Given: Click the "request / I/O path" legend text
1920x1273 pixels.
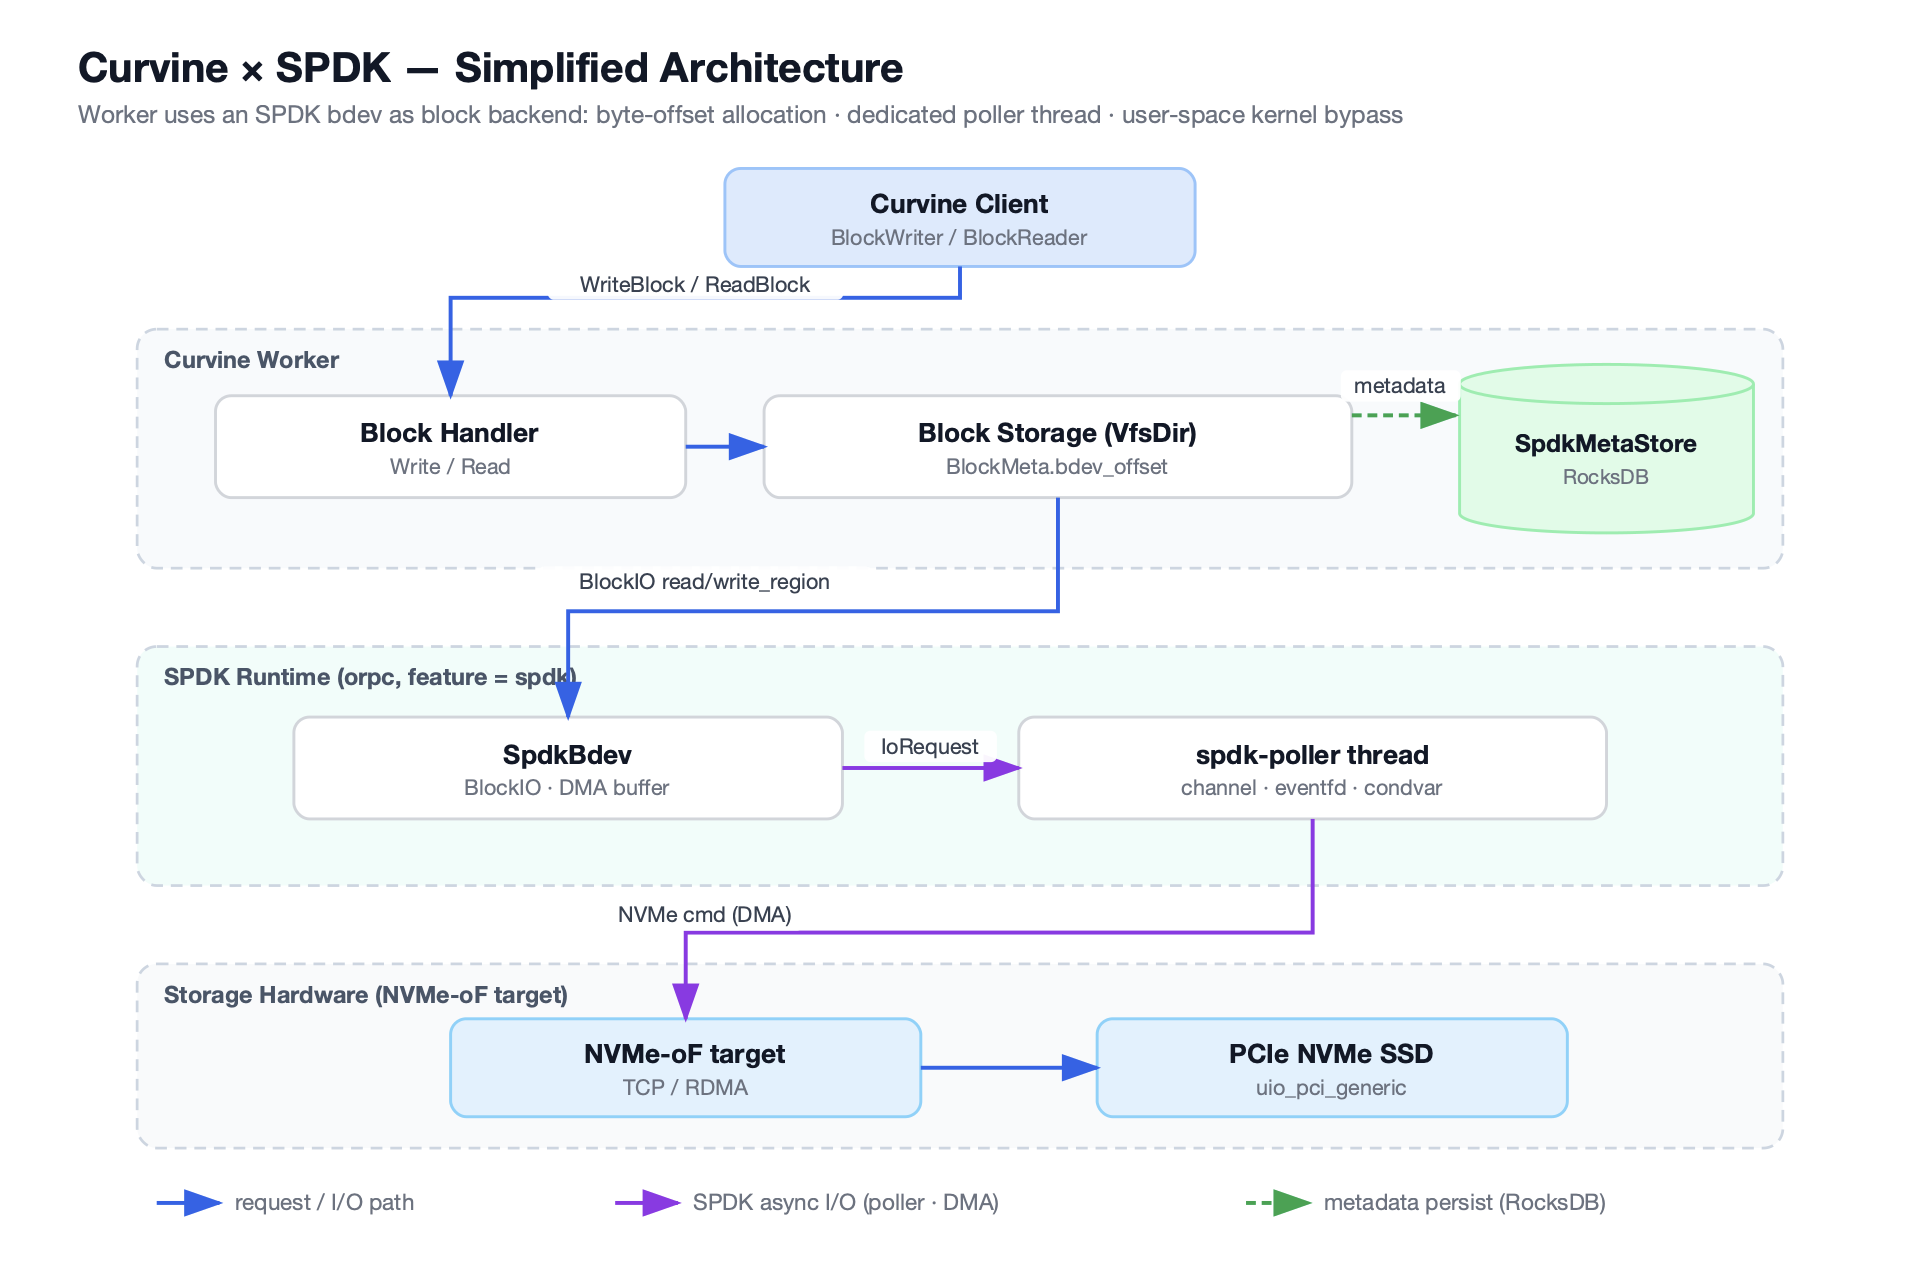Looking at the screenshot, I should point(324,1203).
